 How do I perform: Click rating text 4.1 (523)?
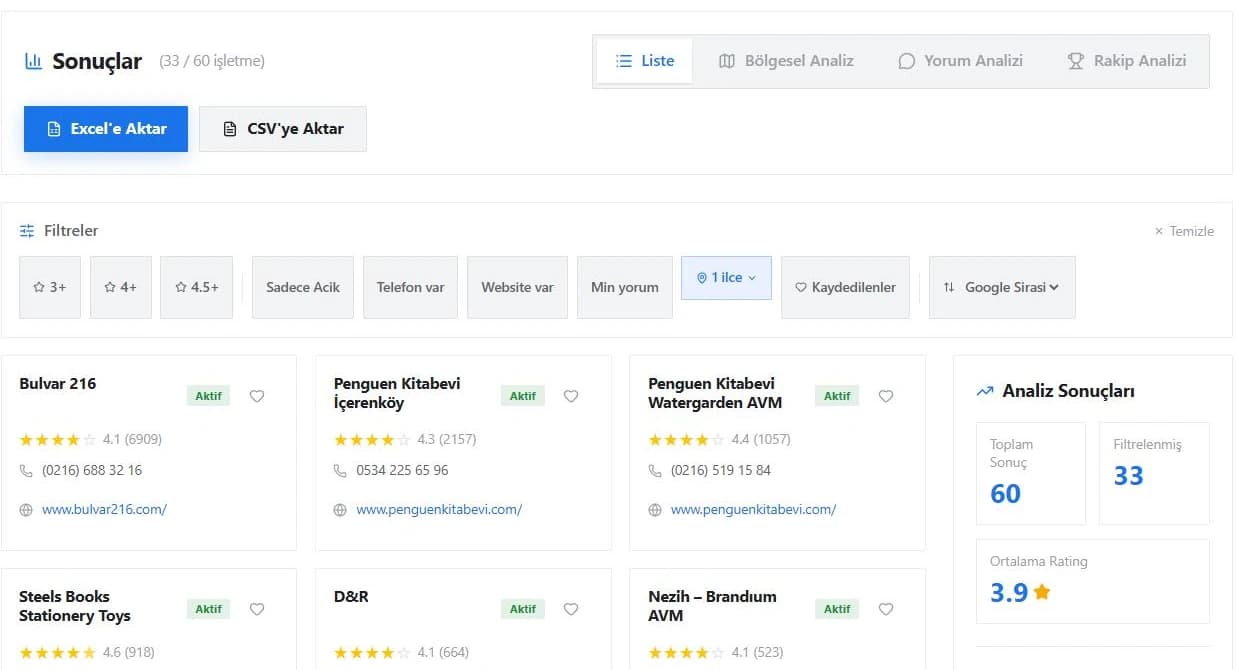click(758, 652)
